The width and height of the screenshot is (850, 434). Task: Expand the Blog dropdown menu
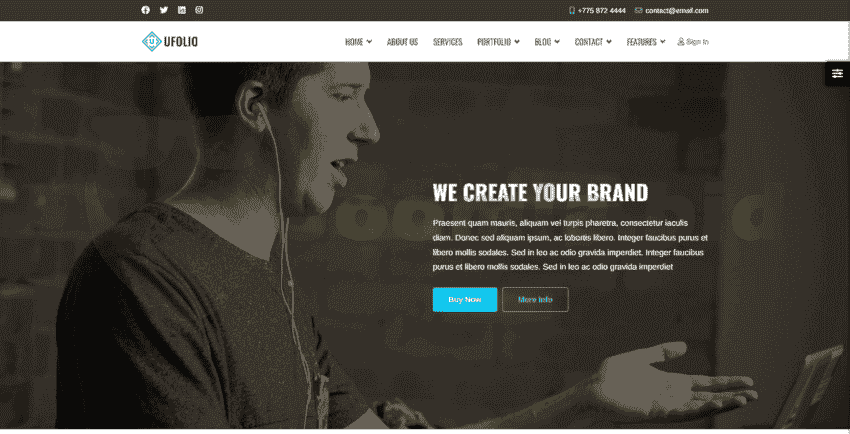pos(547,42)
